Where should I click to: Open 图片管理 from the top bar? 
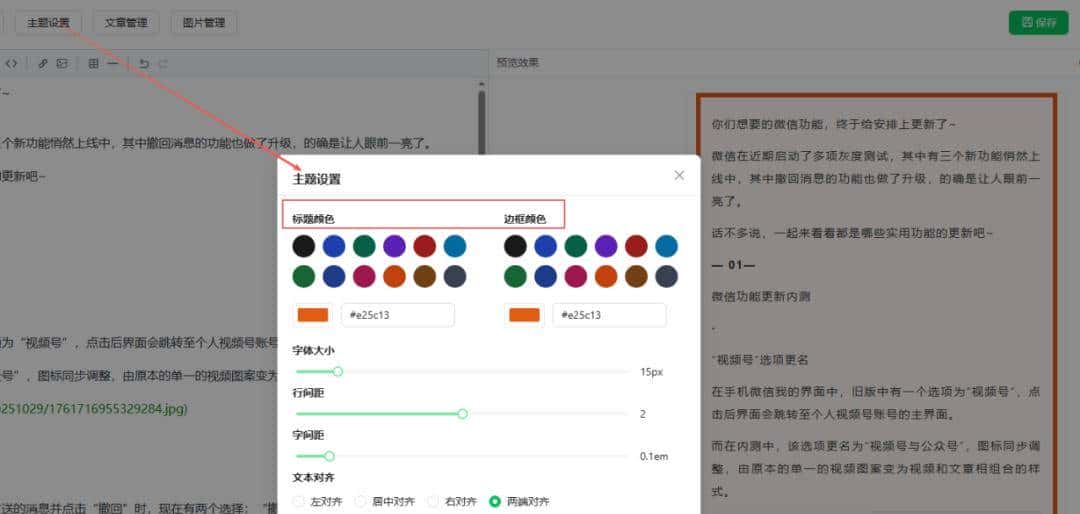[204, 23]
